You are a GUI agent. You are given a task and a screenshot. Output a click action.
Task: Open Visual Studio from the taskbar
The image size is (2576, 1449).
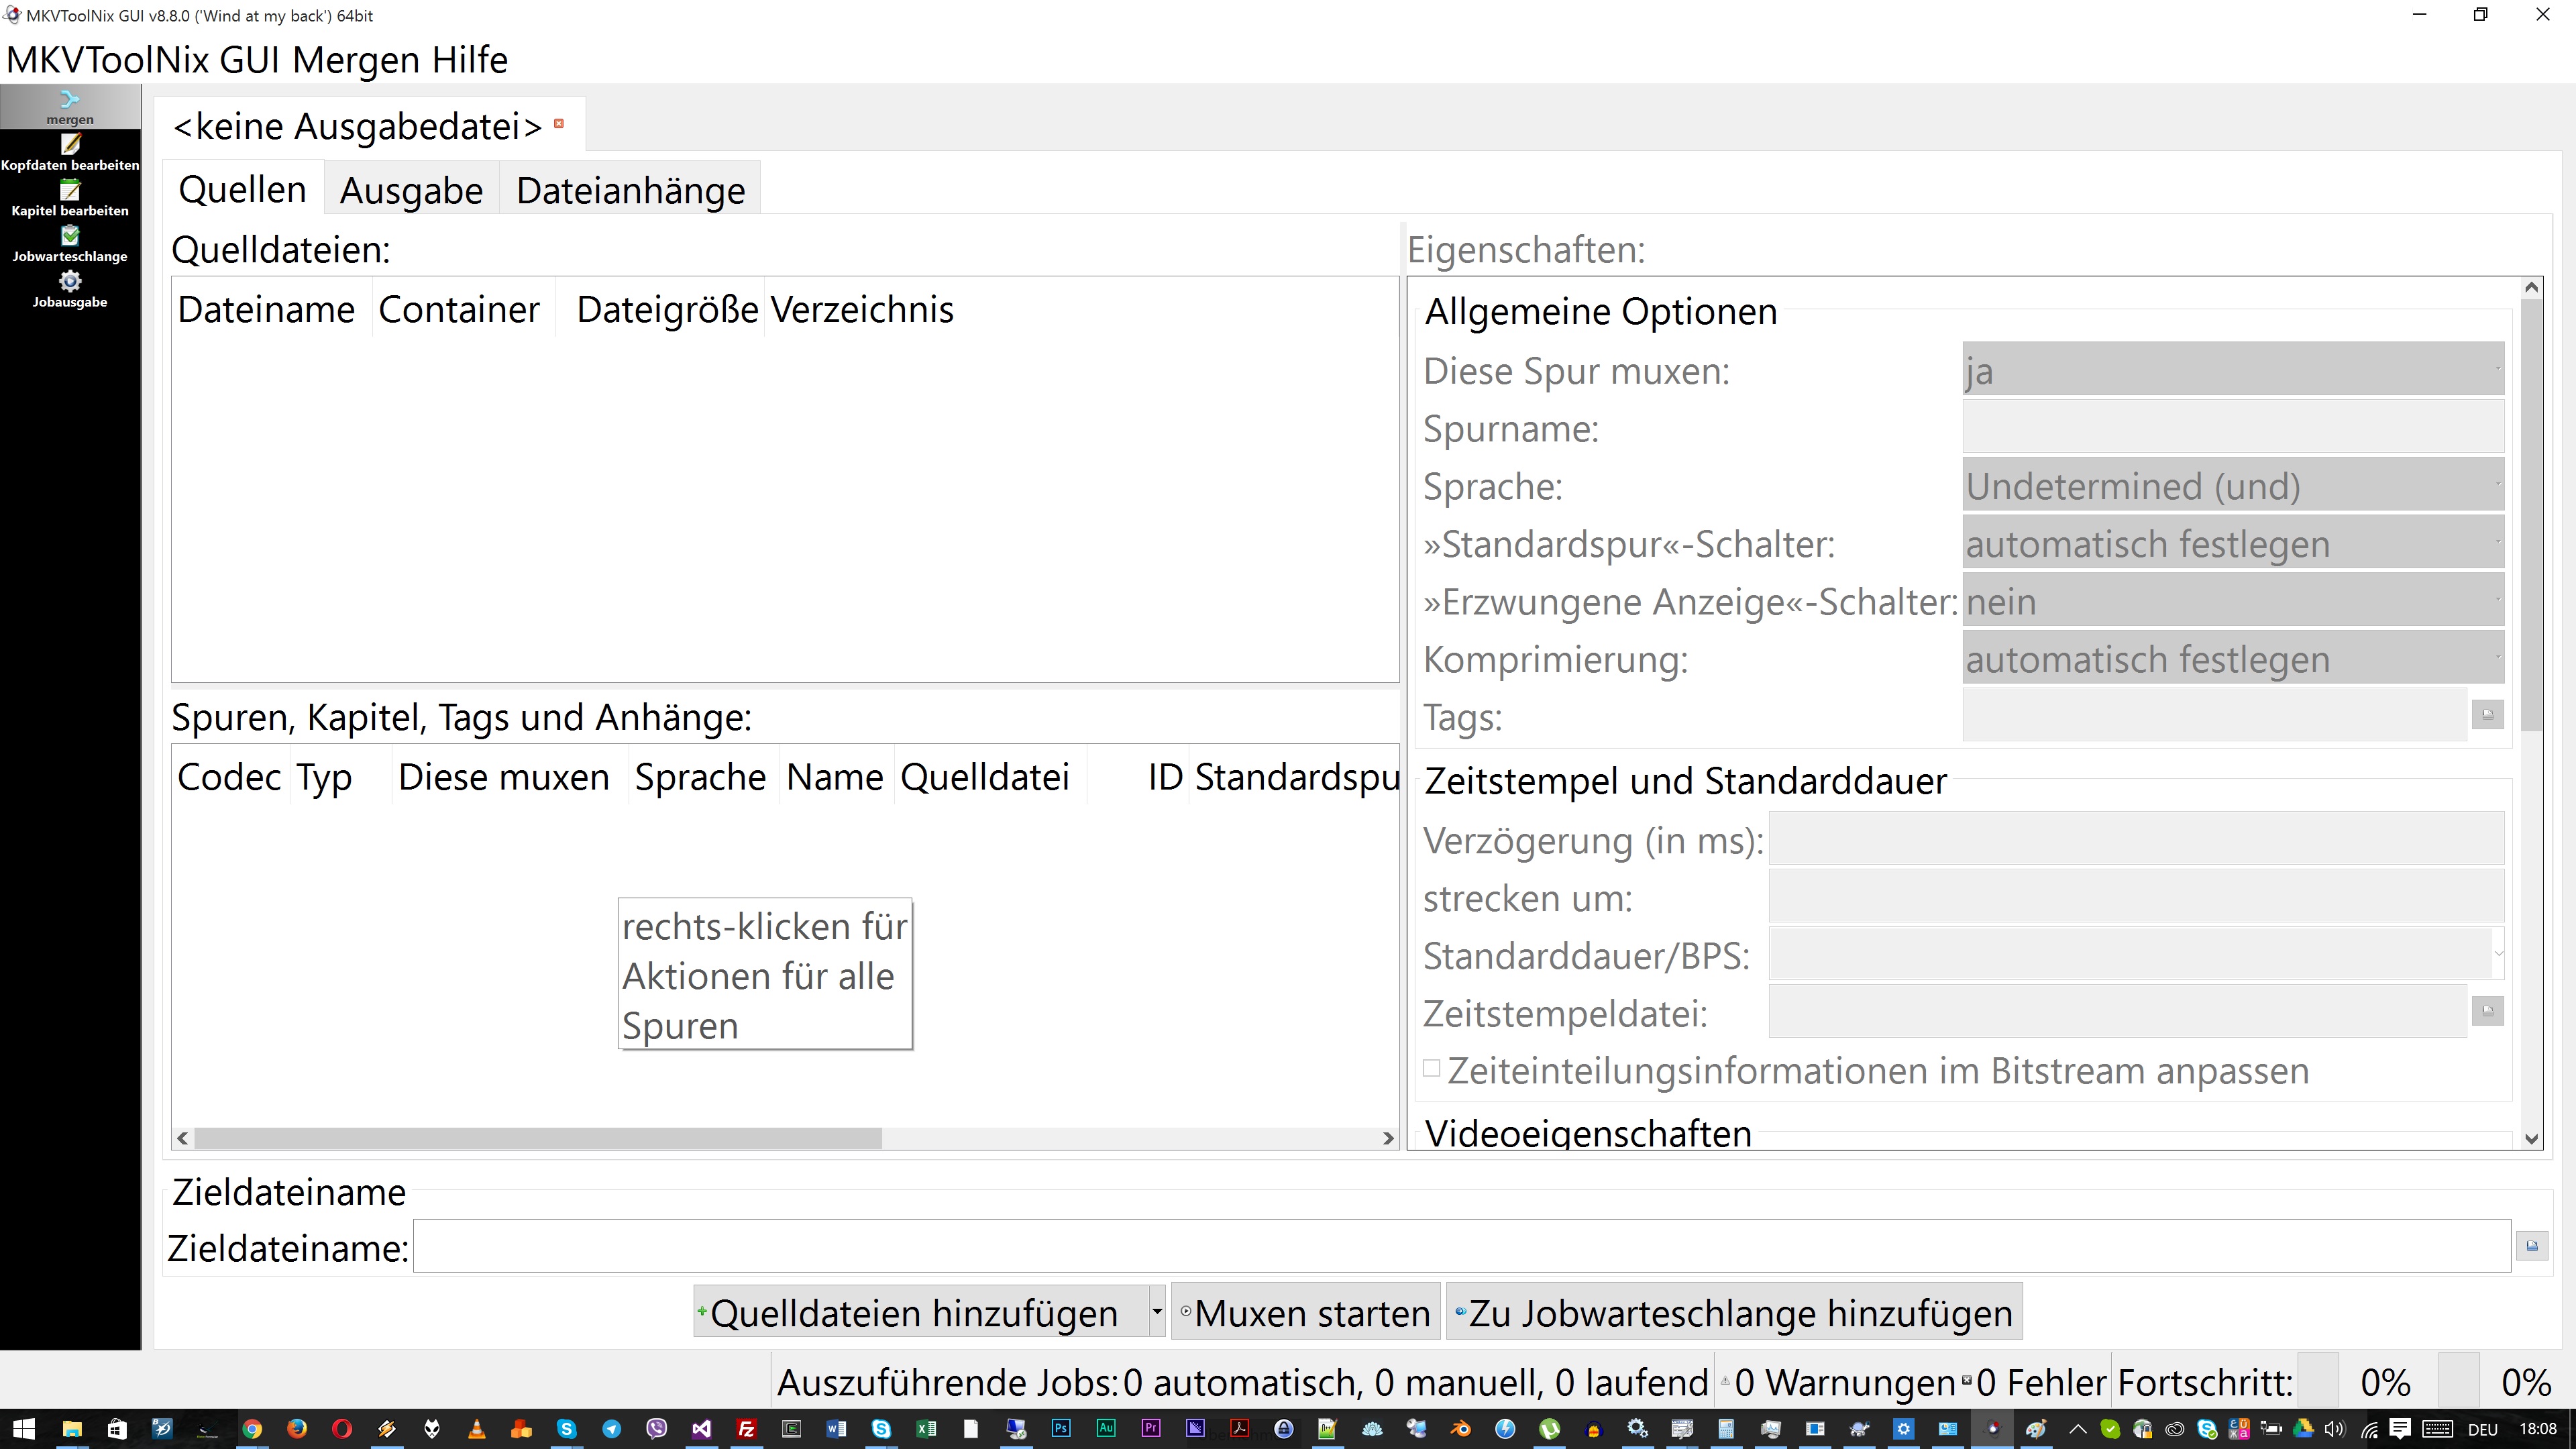click(701, 1429)
